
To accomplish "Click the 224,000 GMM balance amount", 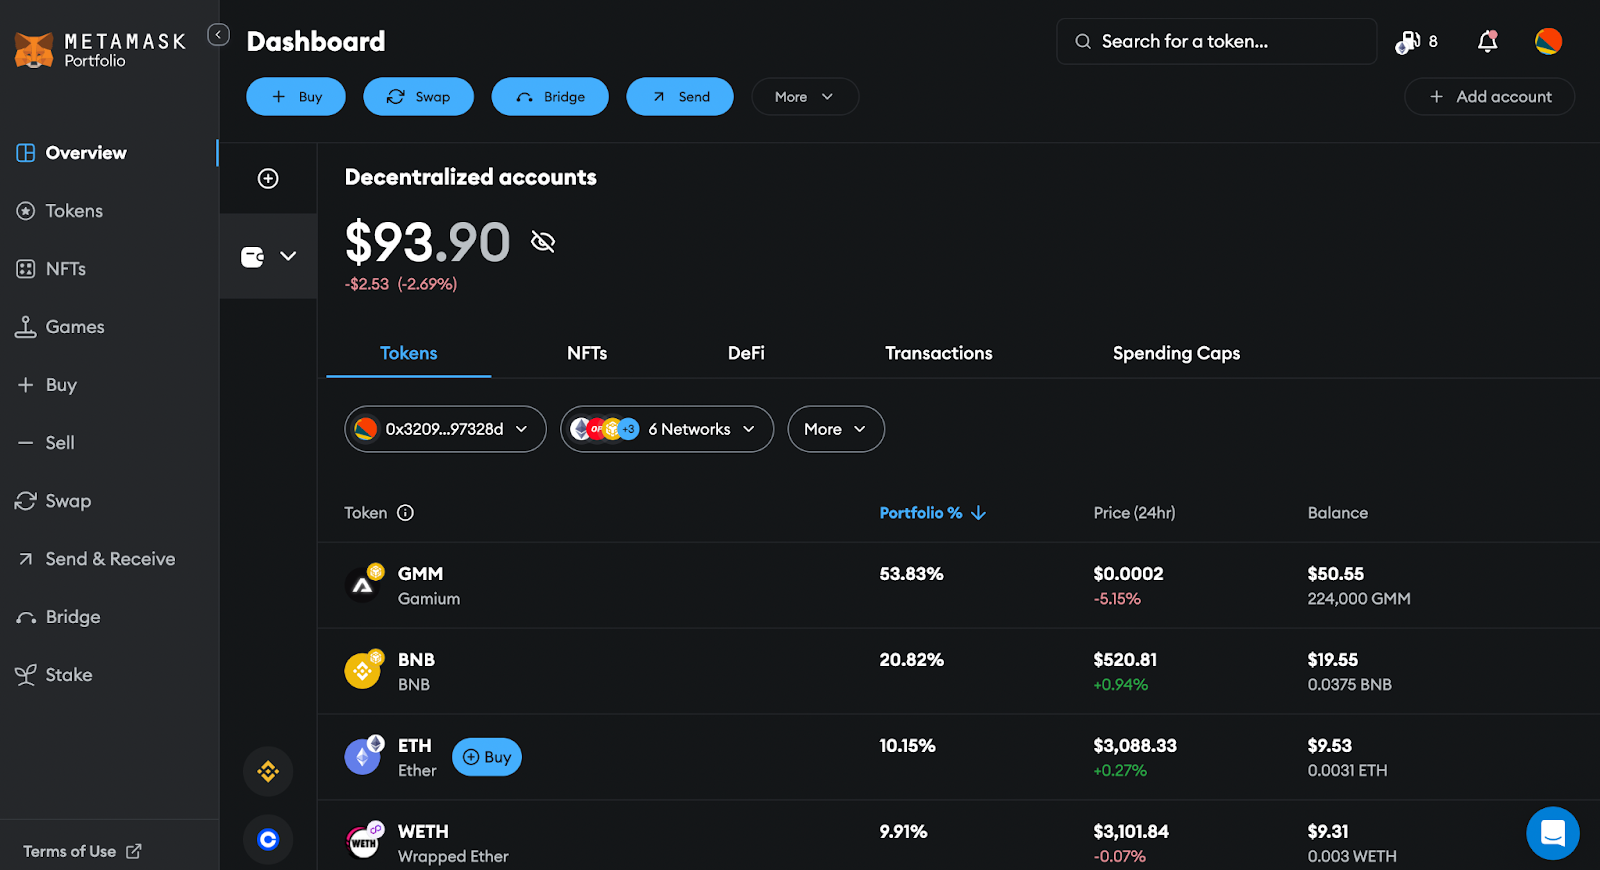I will click(x=1359, y=599).
